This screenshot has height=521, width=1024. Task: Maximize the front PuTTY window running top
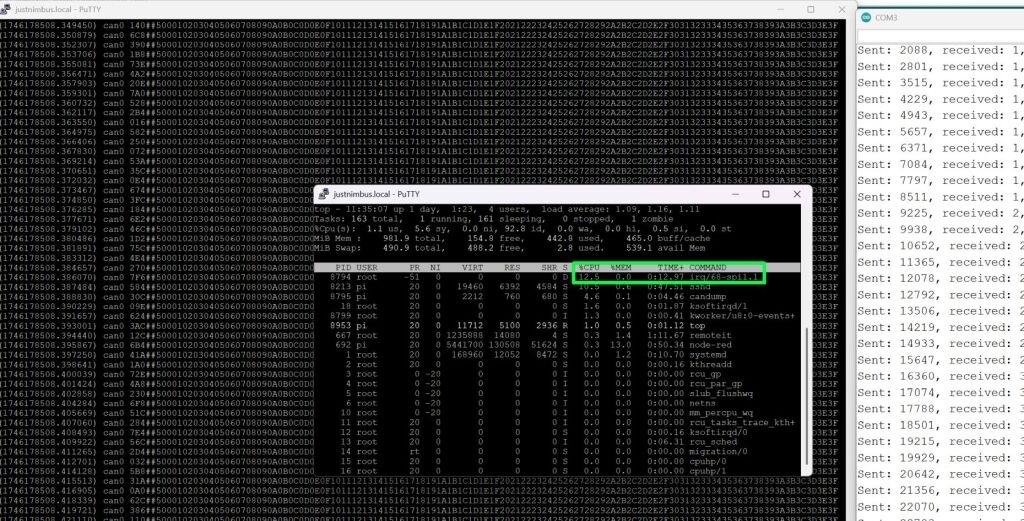tap(765, 194)
